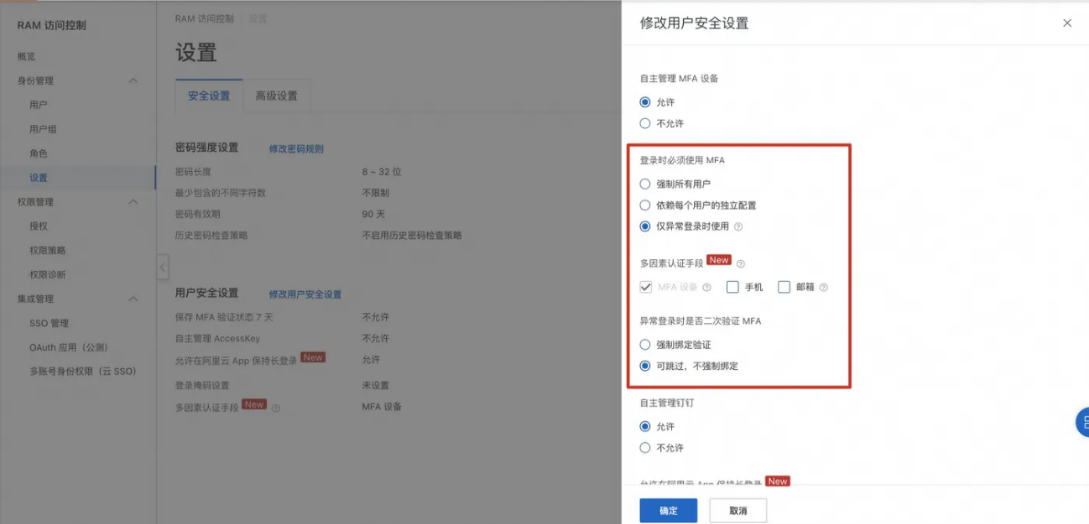This screenshot has width=1089, height=524.
Task: Collapse the sidebar with the arrow handle
Action: [162, 267]
